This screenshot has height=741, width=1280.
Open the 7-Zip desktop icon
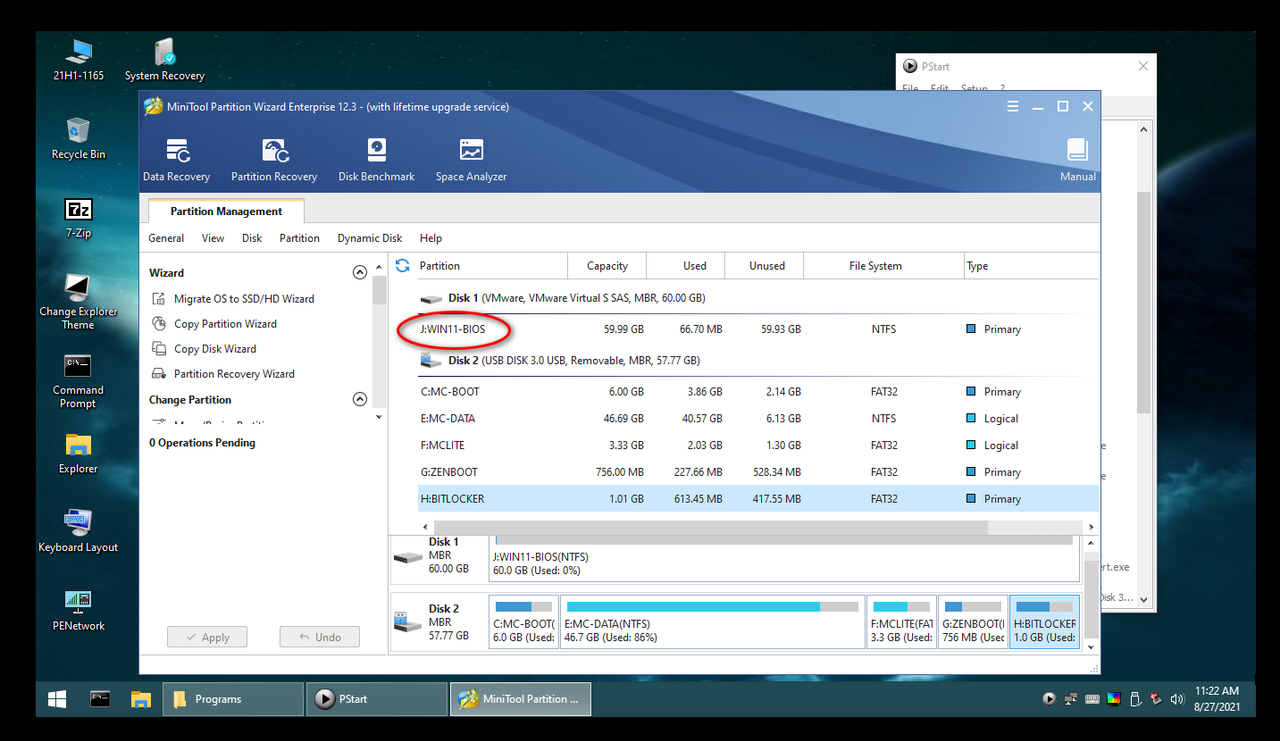click(78, 217)
